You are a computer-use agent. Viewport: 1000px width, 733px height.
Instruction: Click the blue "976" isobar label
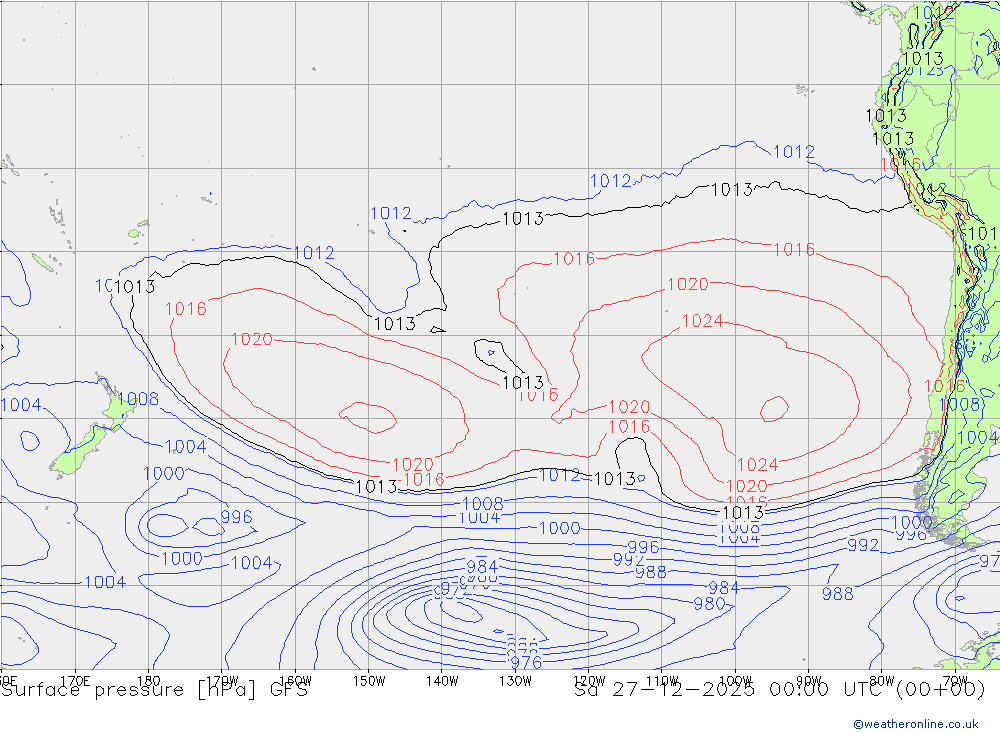[x=526, y=662]
